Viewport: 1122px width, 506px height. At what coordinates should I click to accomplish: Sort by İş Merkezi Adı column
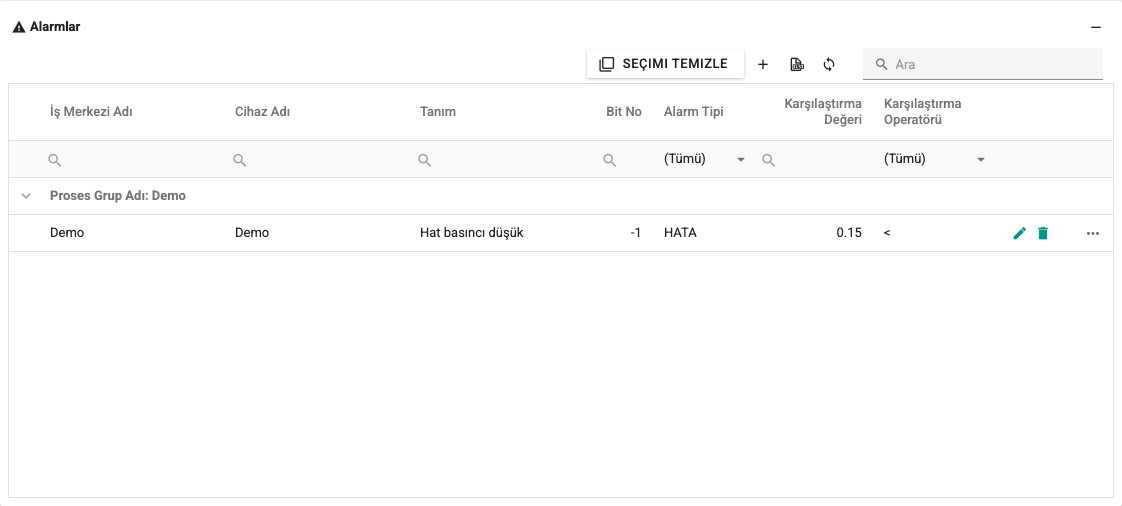[x=91, y=112]
